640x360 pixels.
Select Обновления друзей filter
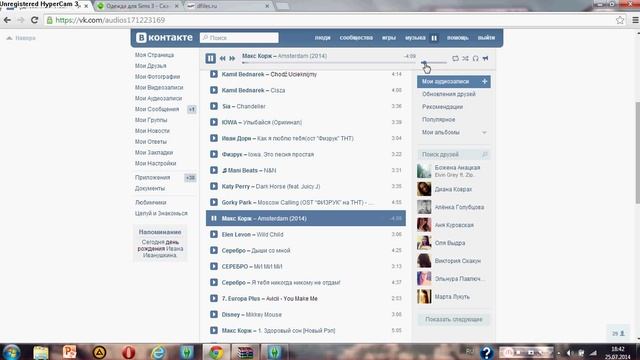point(449,94)
